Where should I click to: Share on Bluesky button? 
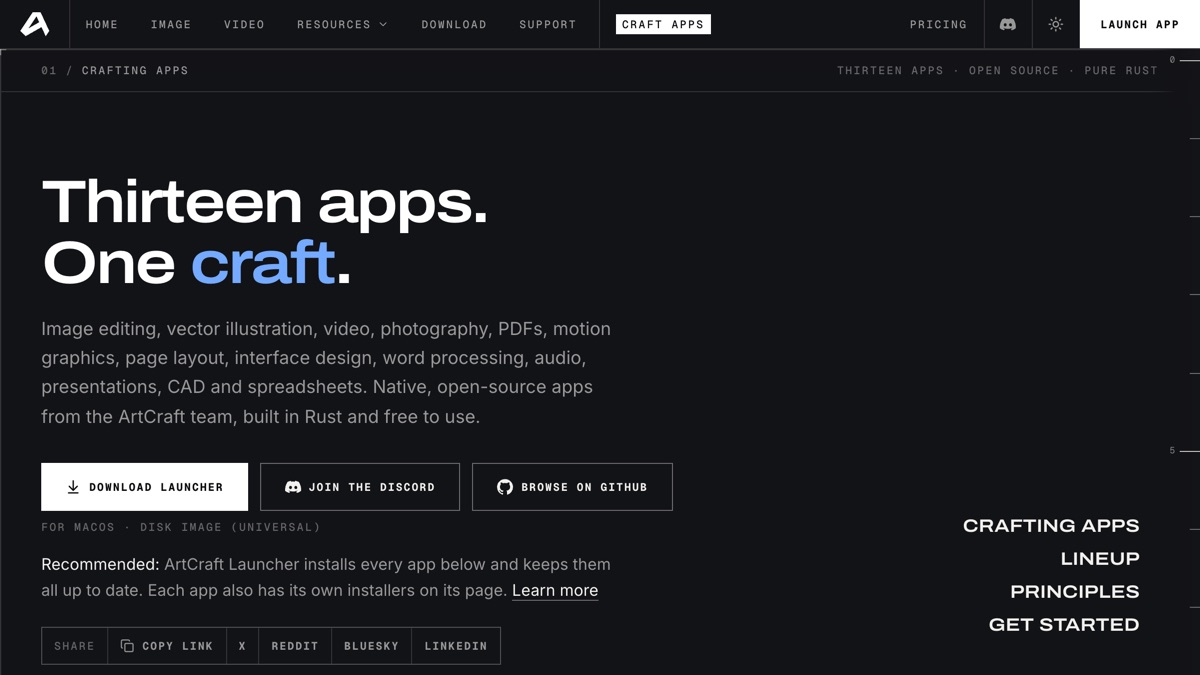pos(371,646)
